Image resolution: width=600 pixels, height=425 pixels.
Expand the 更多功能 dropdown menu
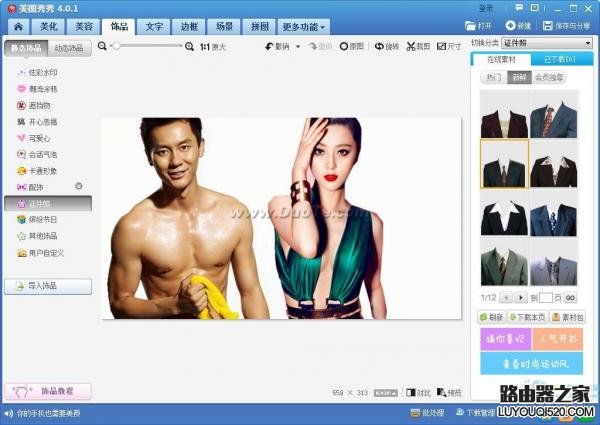304,27
